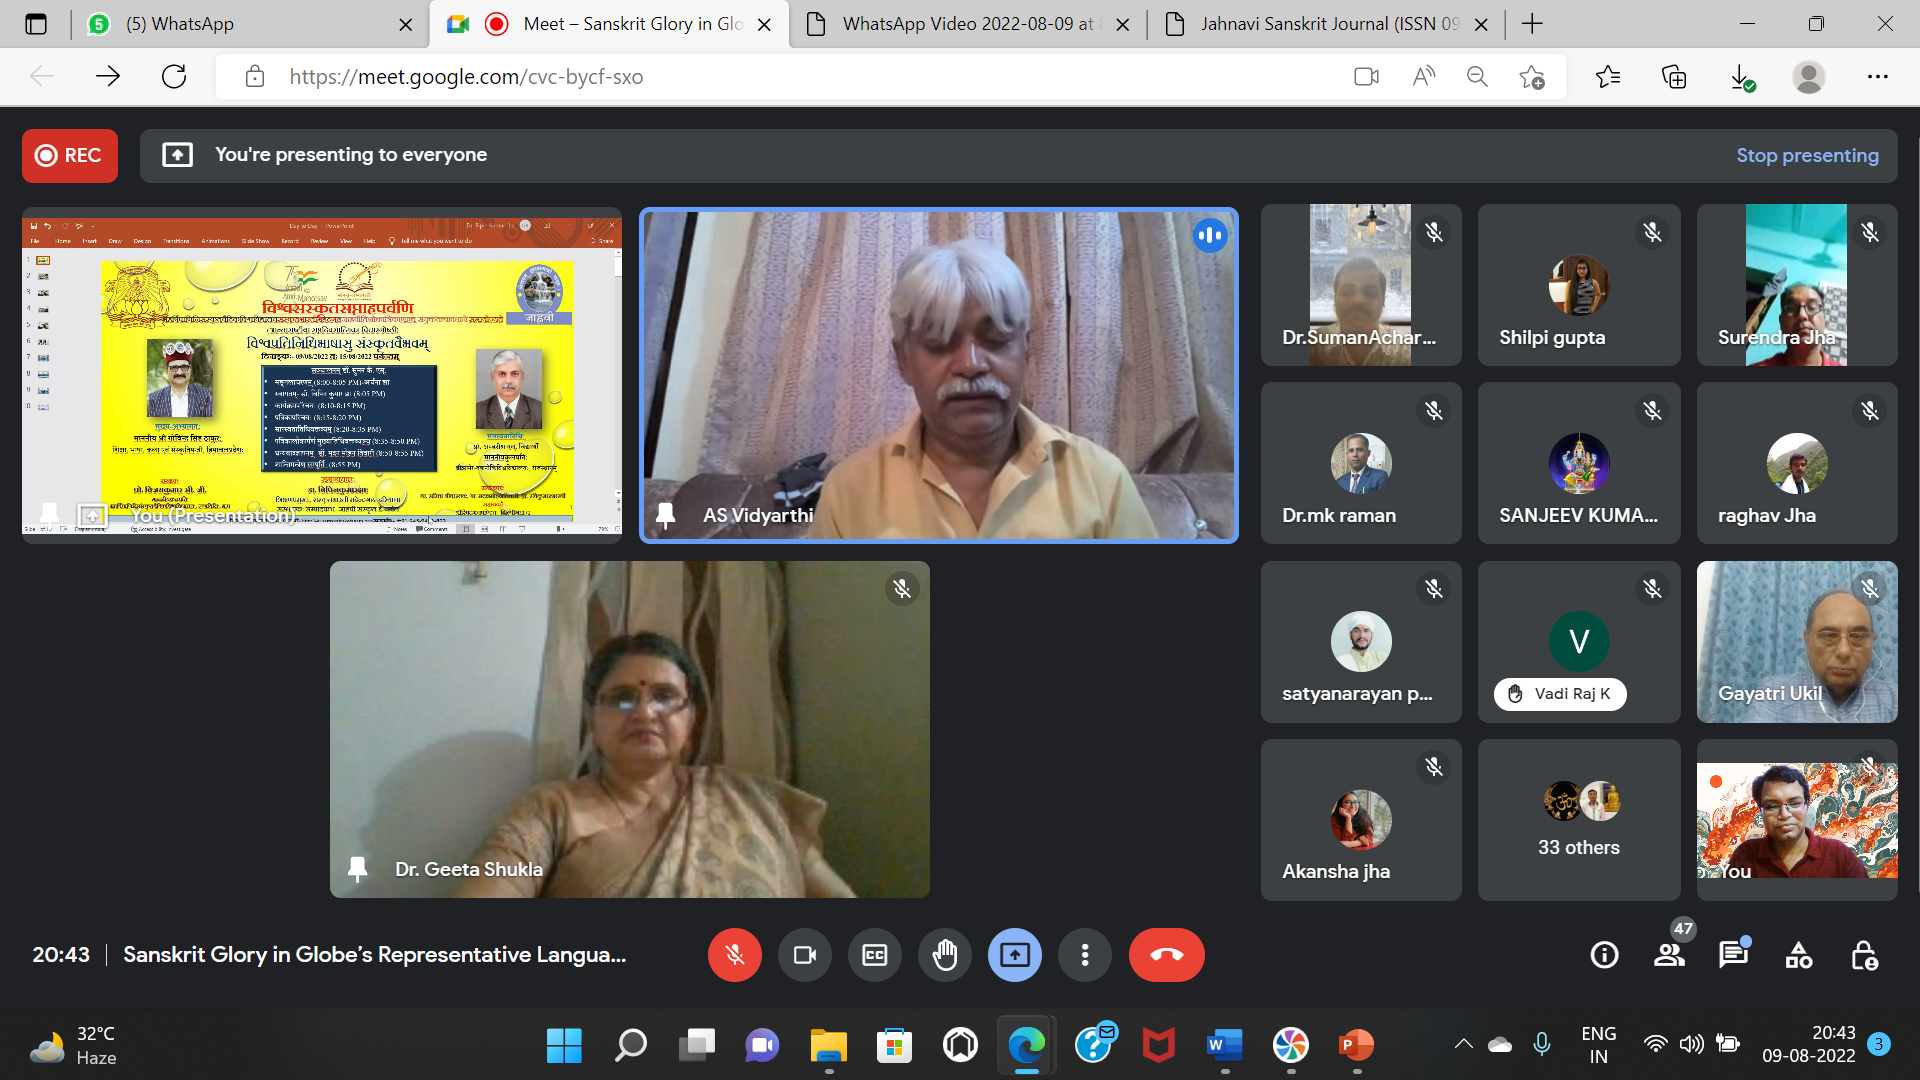Unmute the microphone in call controls
The image size is (1920, 1080).
734,955
